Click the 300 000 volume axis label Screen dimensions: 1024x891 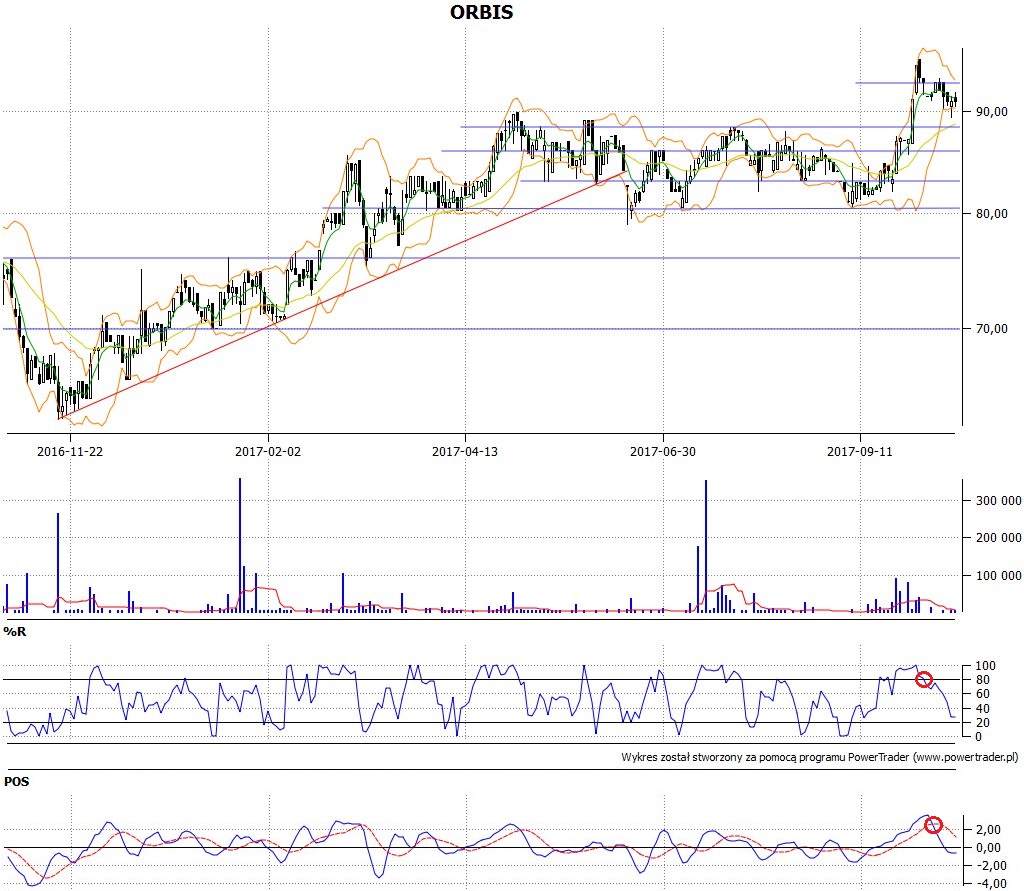(999, 501)
